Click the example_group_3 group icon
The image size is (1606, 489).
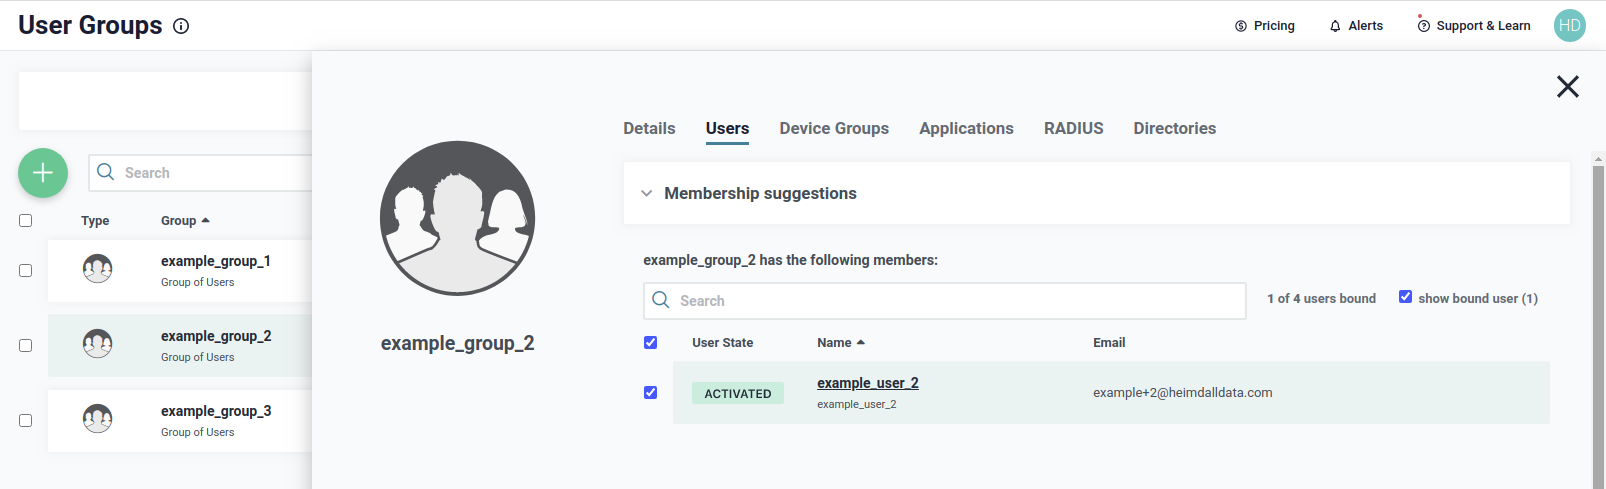[x=97, y=419]
